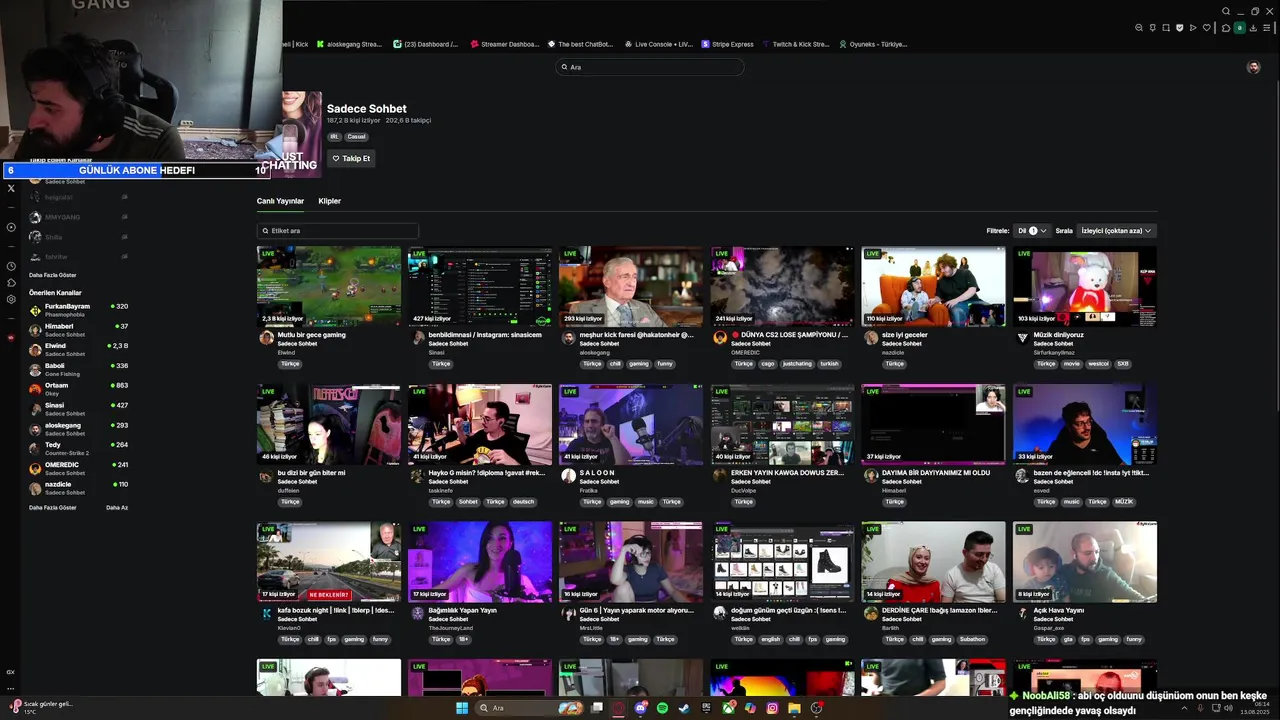Click the heart icon on Takip Et button
The width and height of the screenshot is (1280, 720).
click(x=336, y=158)
